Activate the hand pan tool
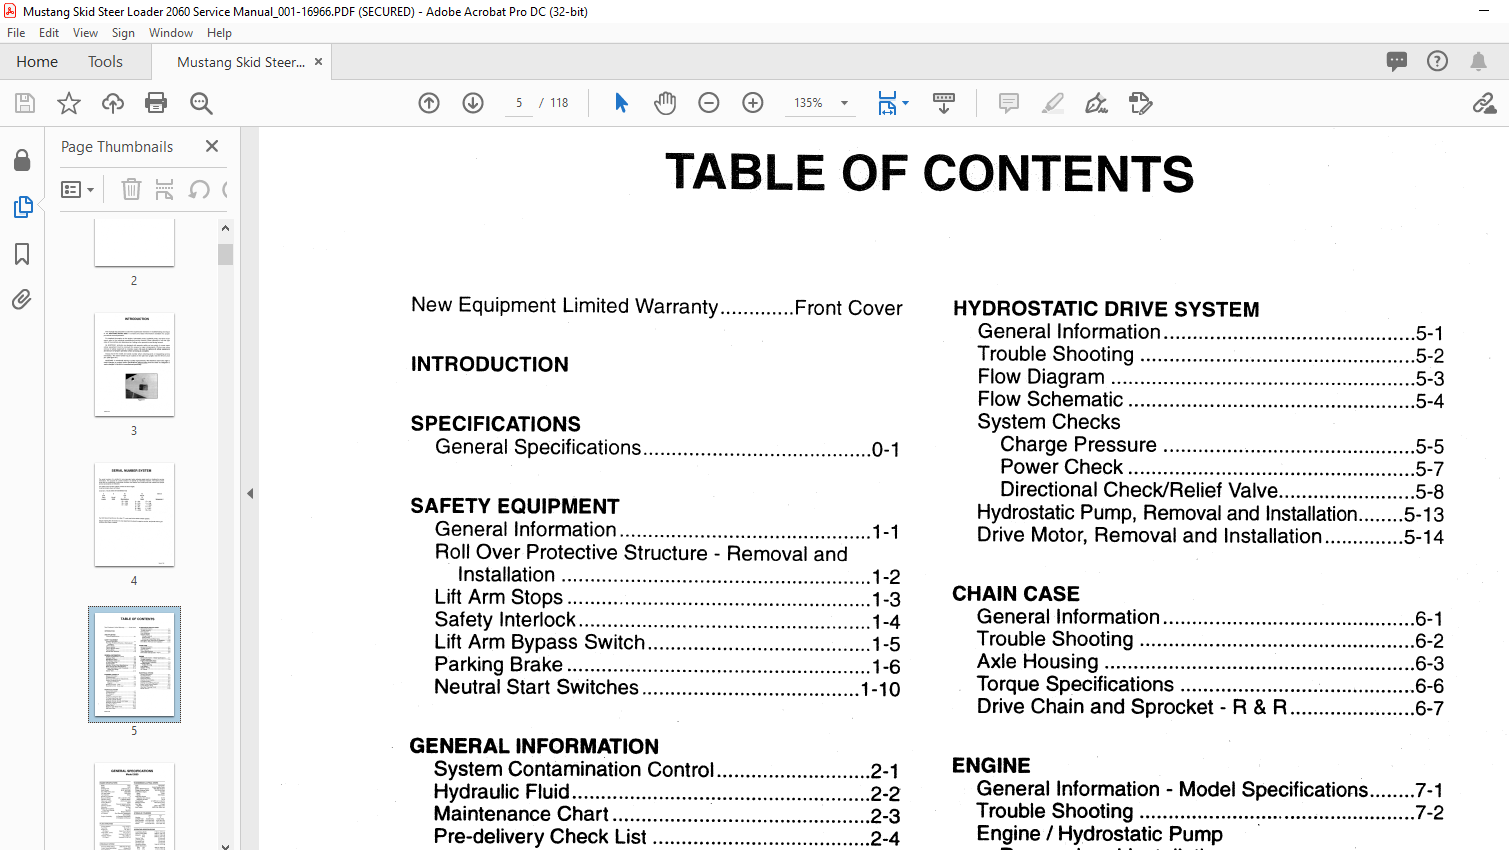This screenshot has width=1509, height=850. tap(665, 103)
